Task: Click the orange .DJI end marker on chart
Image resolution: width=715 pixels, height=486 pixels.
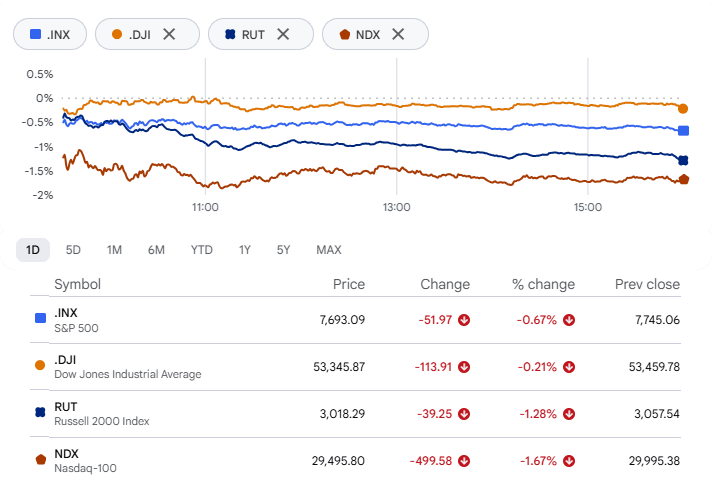Action: tap(683, 109)
